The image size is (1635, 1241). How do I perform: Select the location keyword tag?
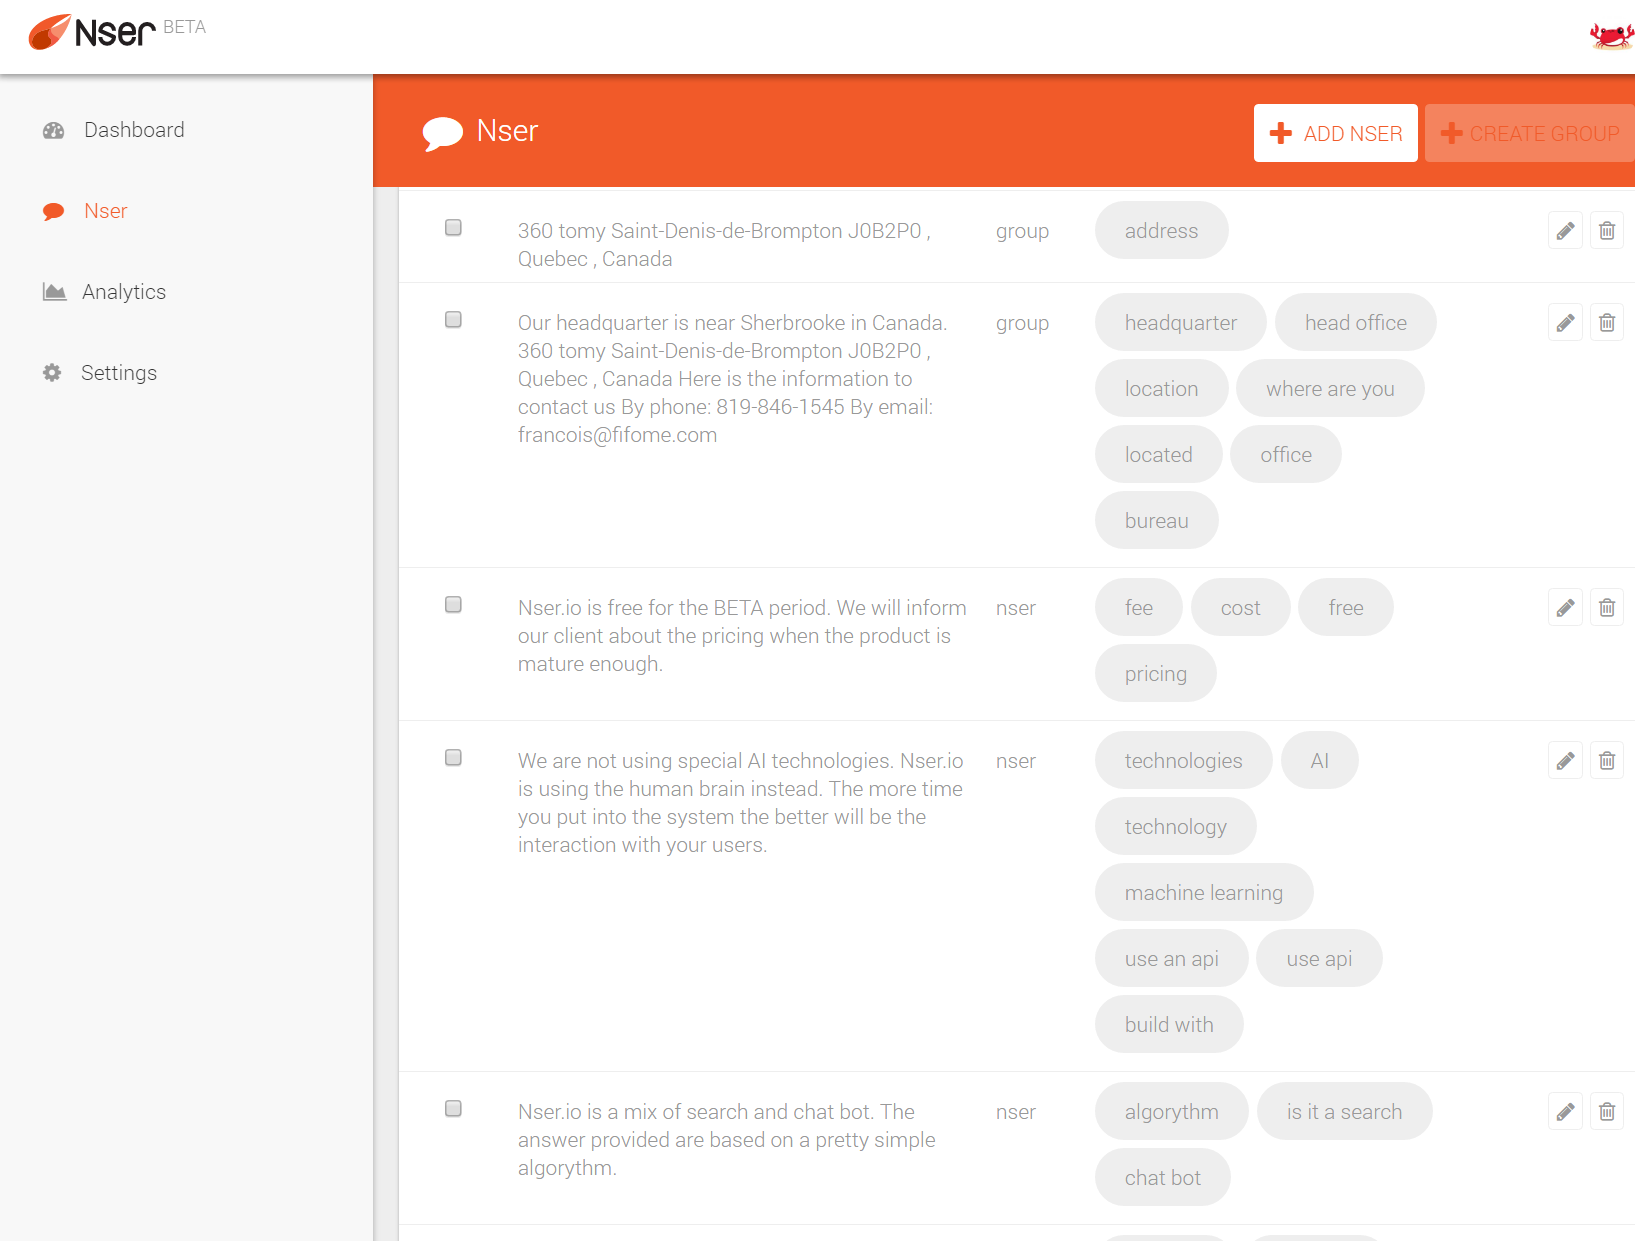point(1161,389)
